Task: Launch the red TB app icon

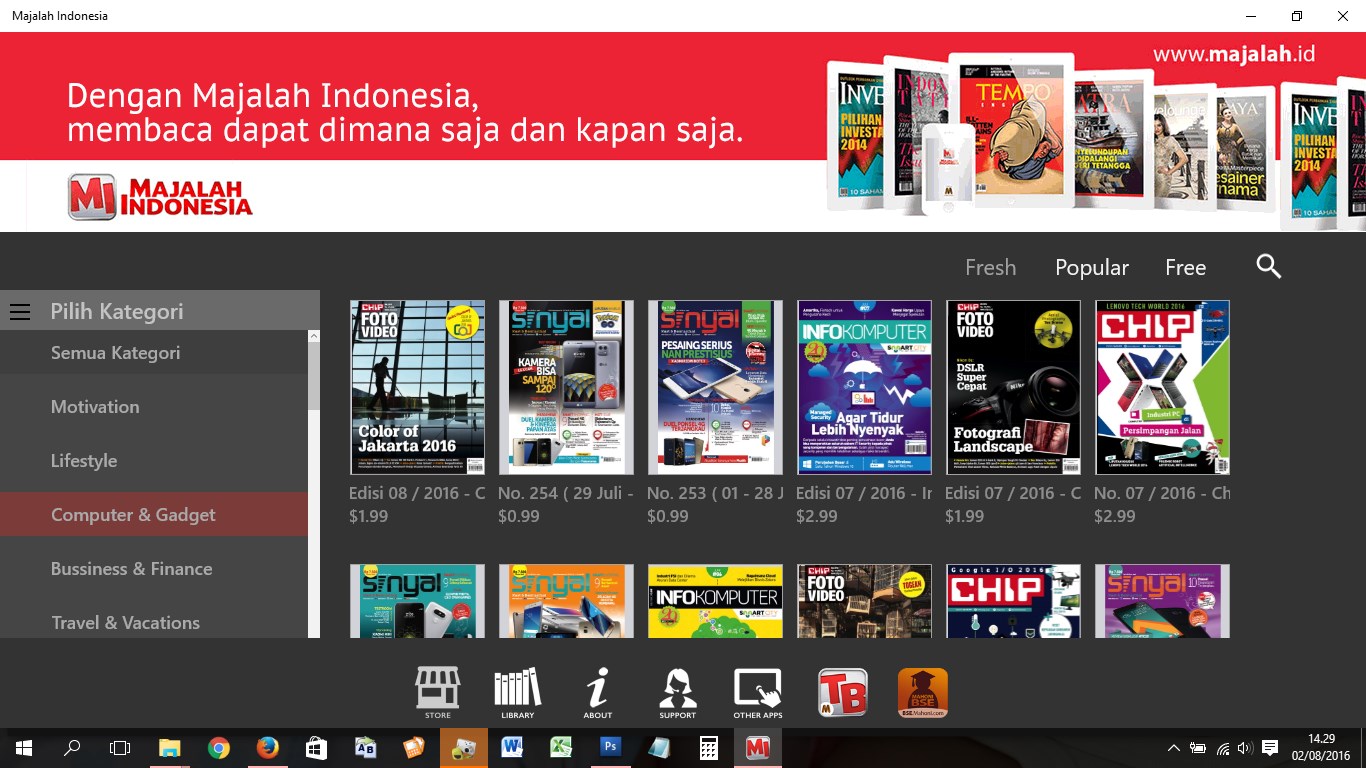Action: (843, 692)
